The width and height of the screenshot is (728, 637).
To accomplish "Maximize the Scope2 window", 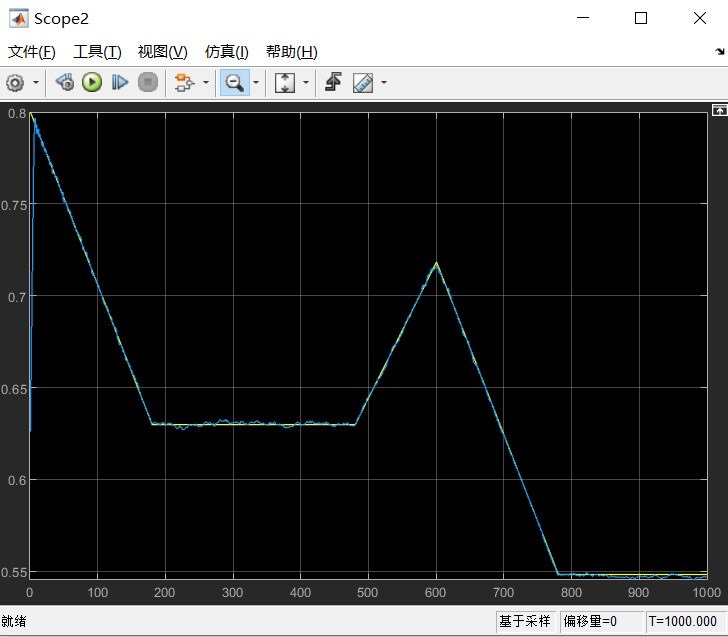I will coord(641,18).
